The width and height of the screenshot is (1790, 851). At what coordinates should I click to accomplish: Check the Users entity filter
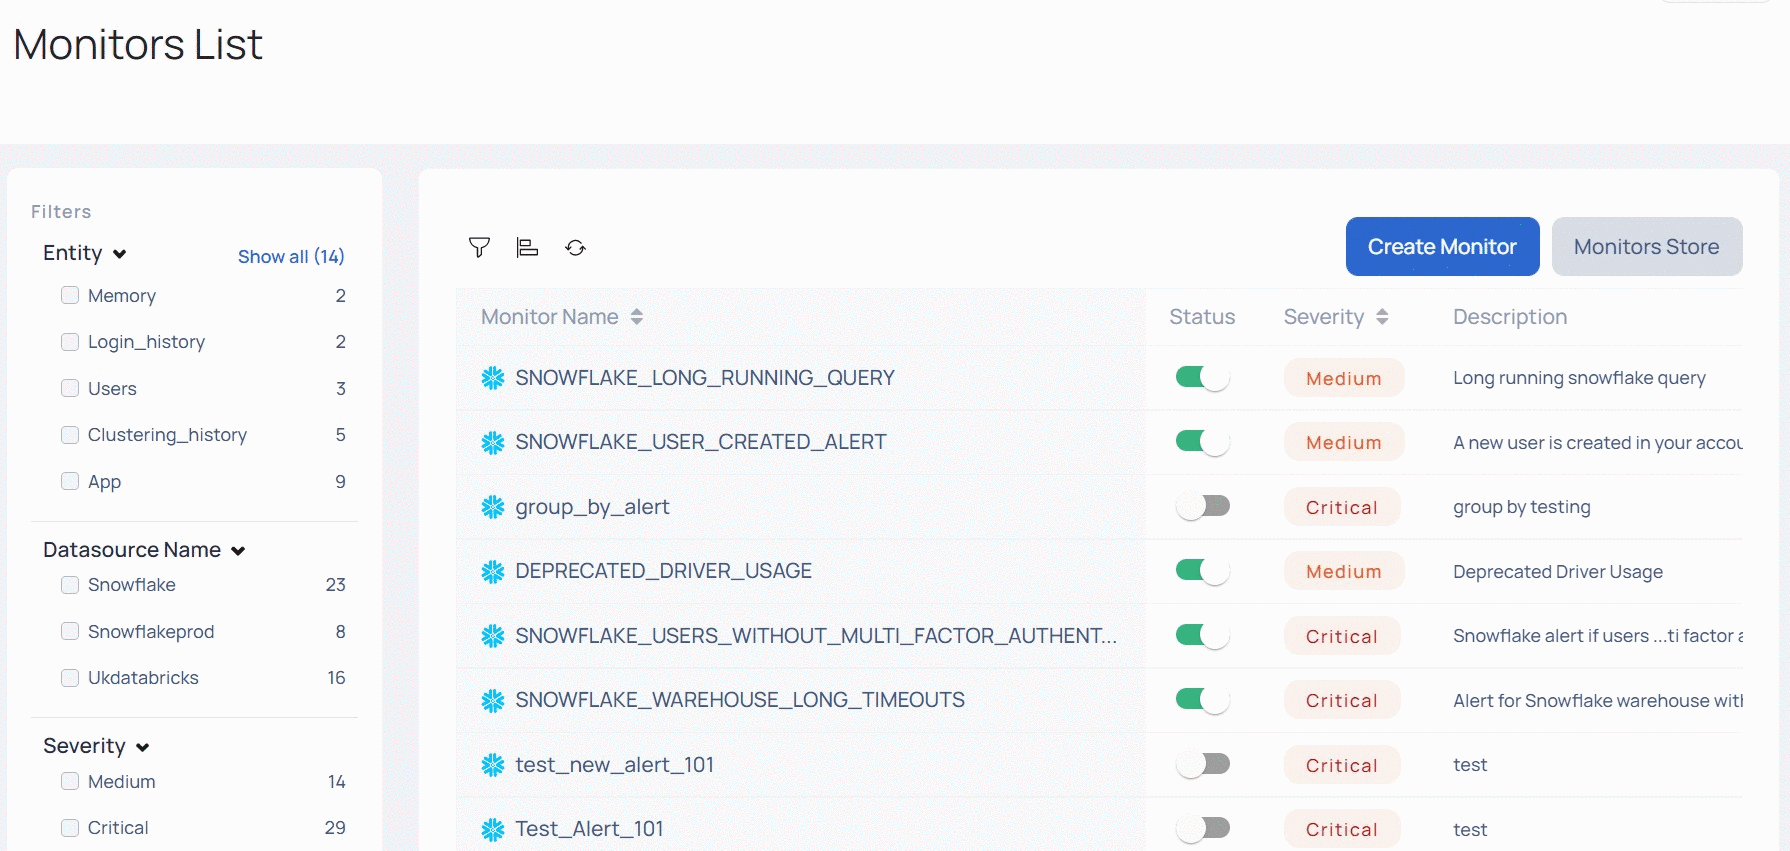[x=70, y=388]
